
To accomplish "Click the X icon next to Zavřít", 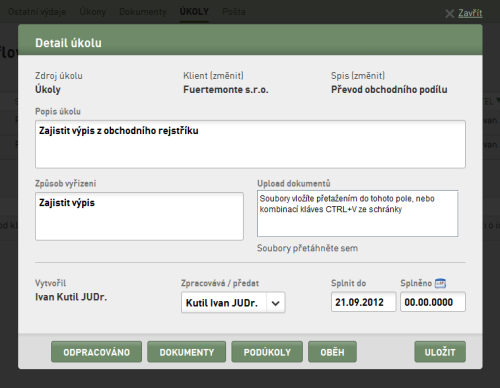I will (449, 14).
